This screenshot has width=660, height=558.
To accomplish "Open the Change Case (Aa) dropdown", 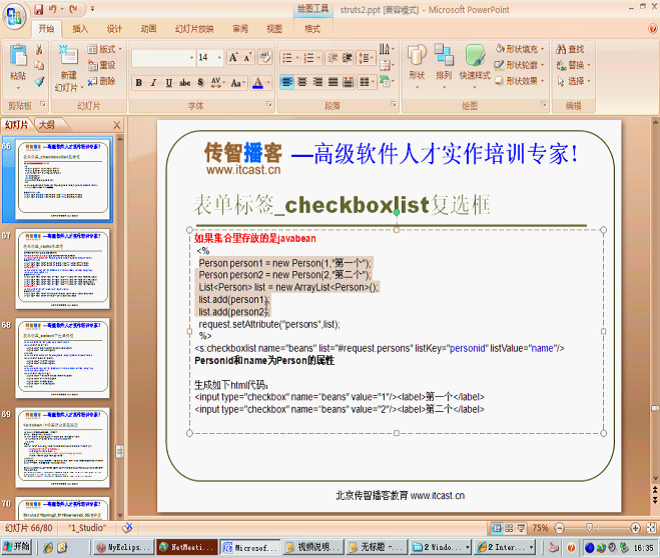I will 237,83.
